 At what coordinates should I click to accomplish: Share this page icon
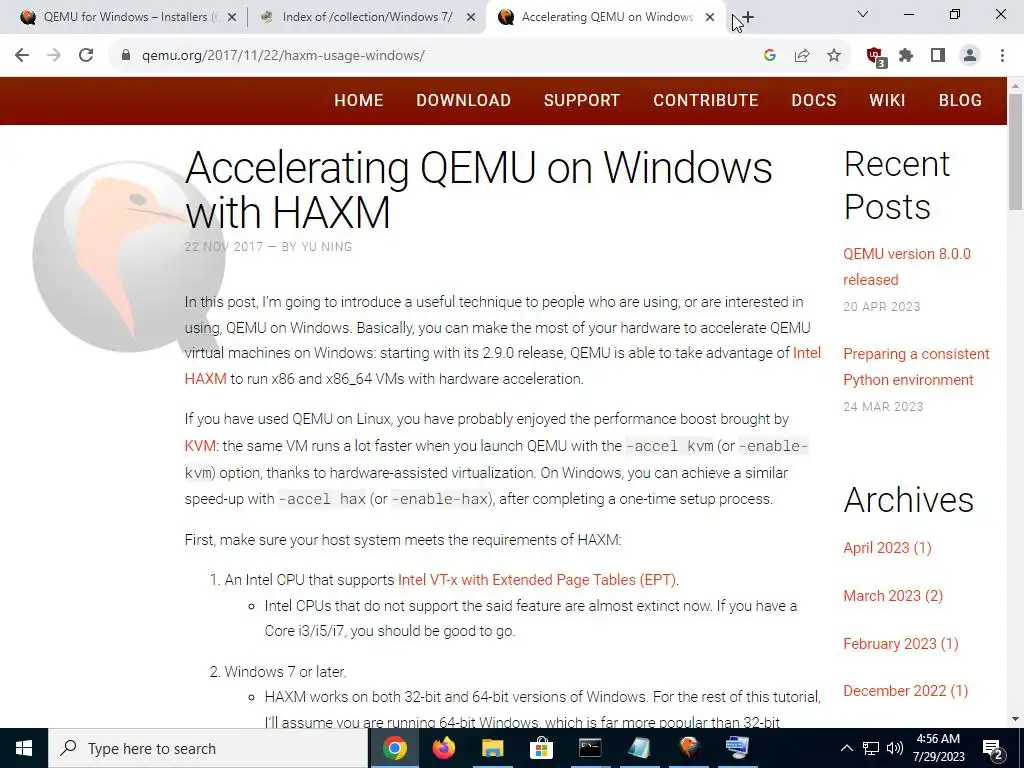802,56
